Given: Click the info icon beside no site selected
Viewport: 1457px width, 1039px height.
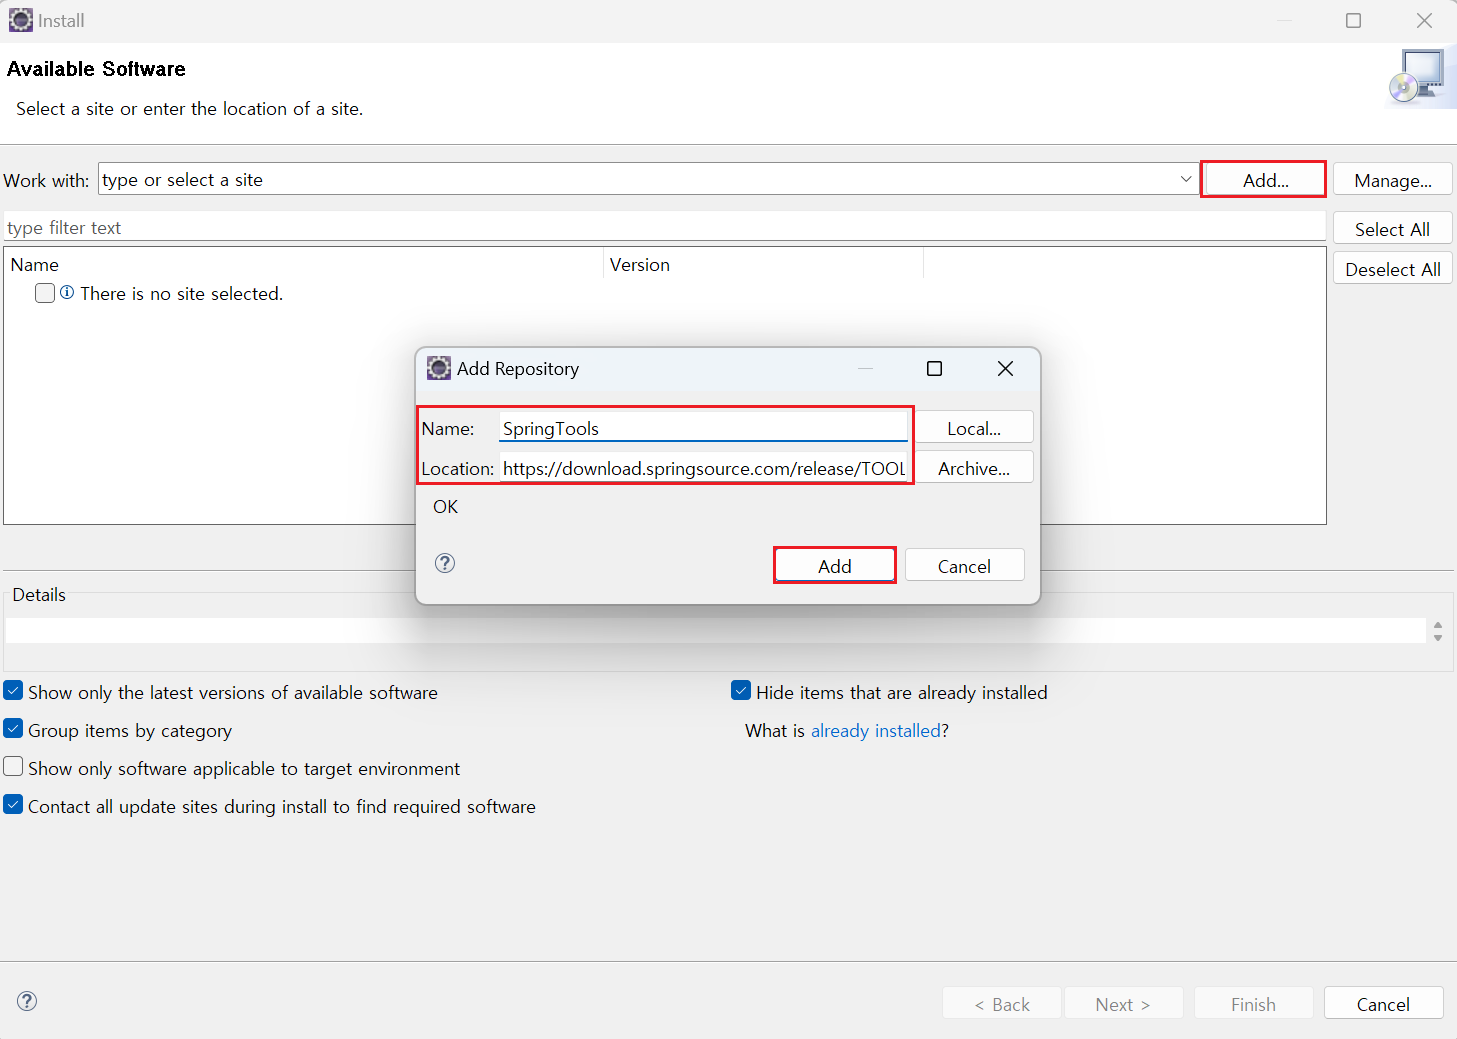Looking at the screenshot, I should [67, 293].
